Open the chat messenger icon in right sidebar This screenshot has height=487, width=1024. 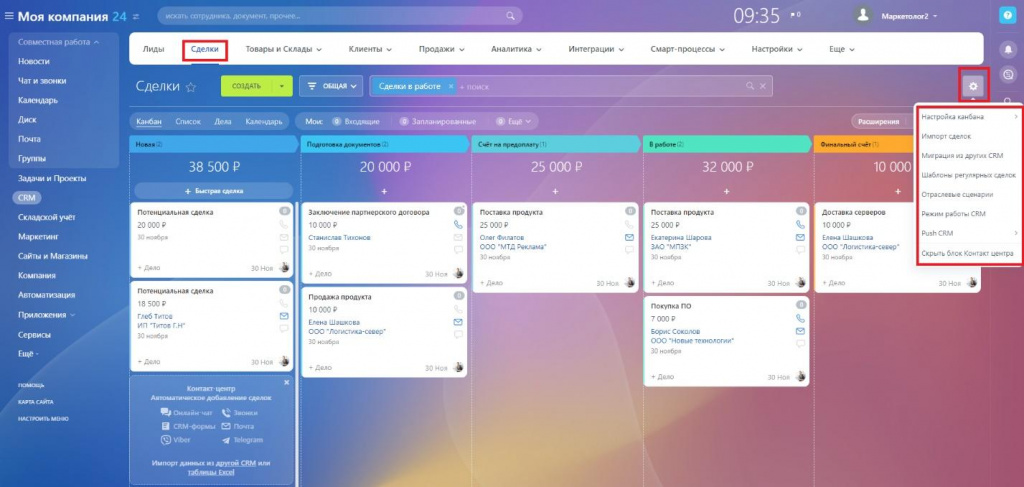pos(1008,74)
